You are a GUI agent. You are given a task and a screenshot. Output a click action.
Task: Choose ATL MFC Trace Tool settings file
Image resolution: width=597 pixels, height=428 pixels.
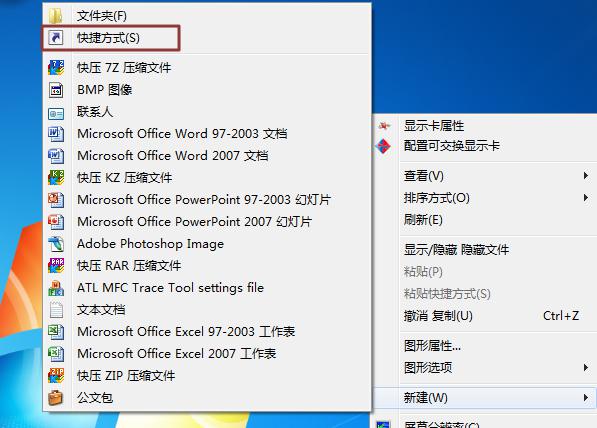click(207, 288)
